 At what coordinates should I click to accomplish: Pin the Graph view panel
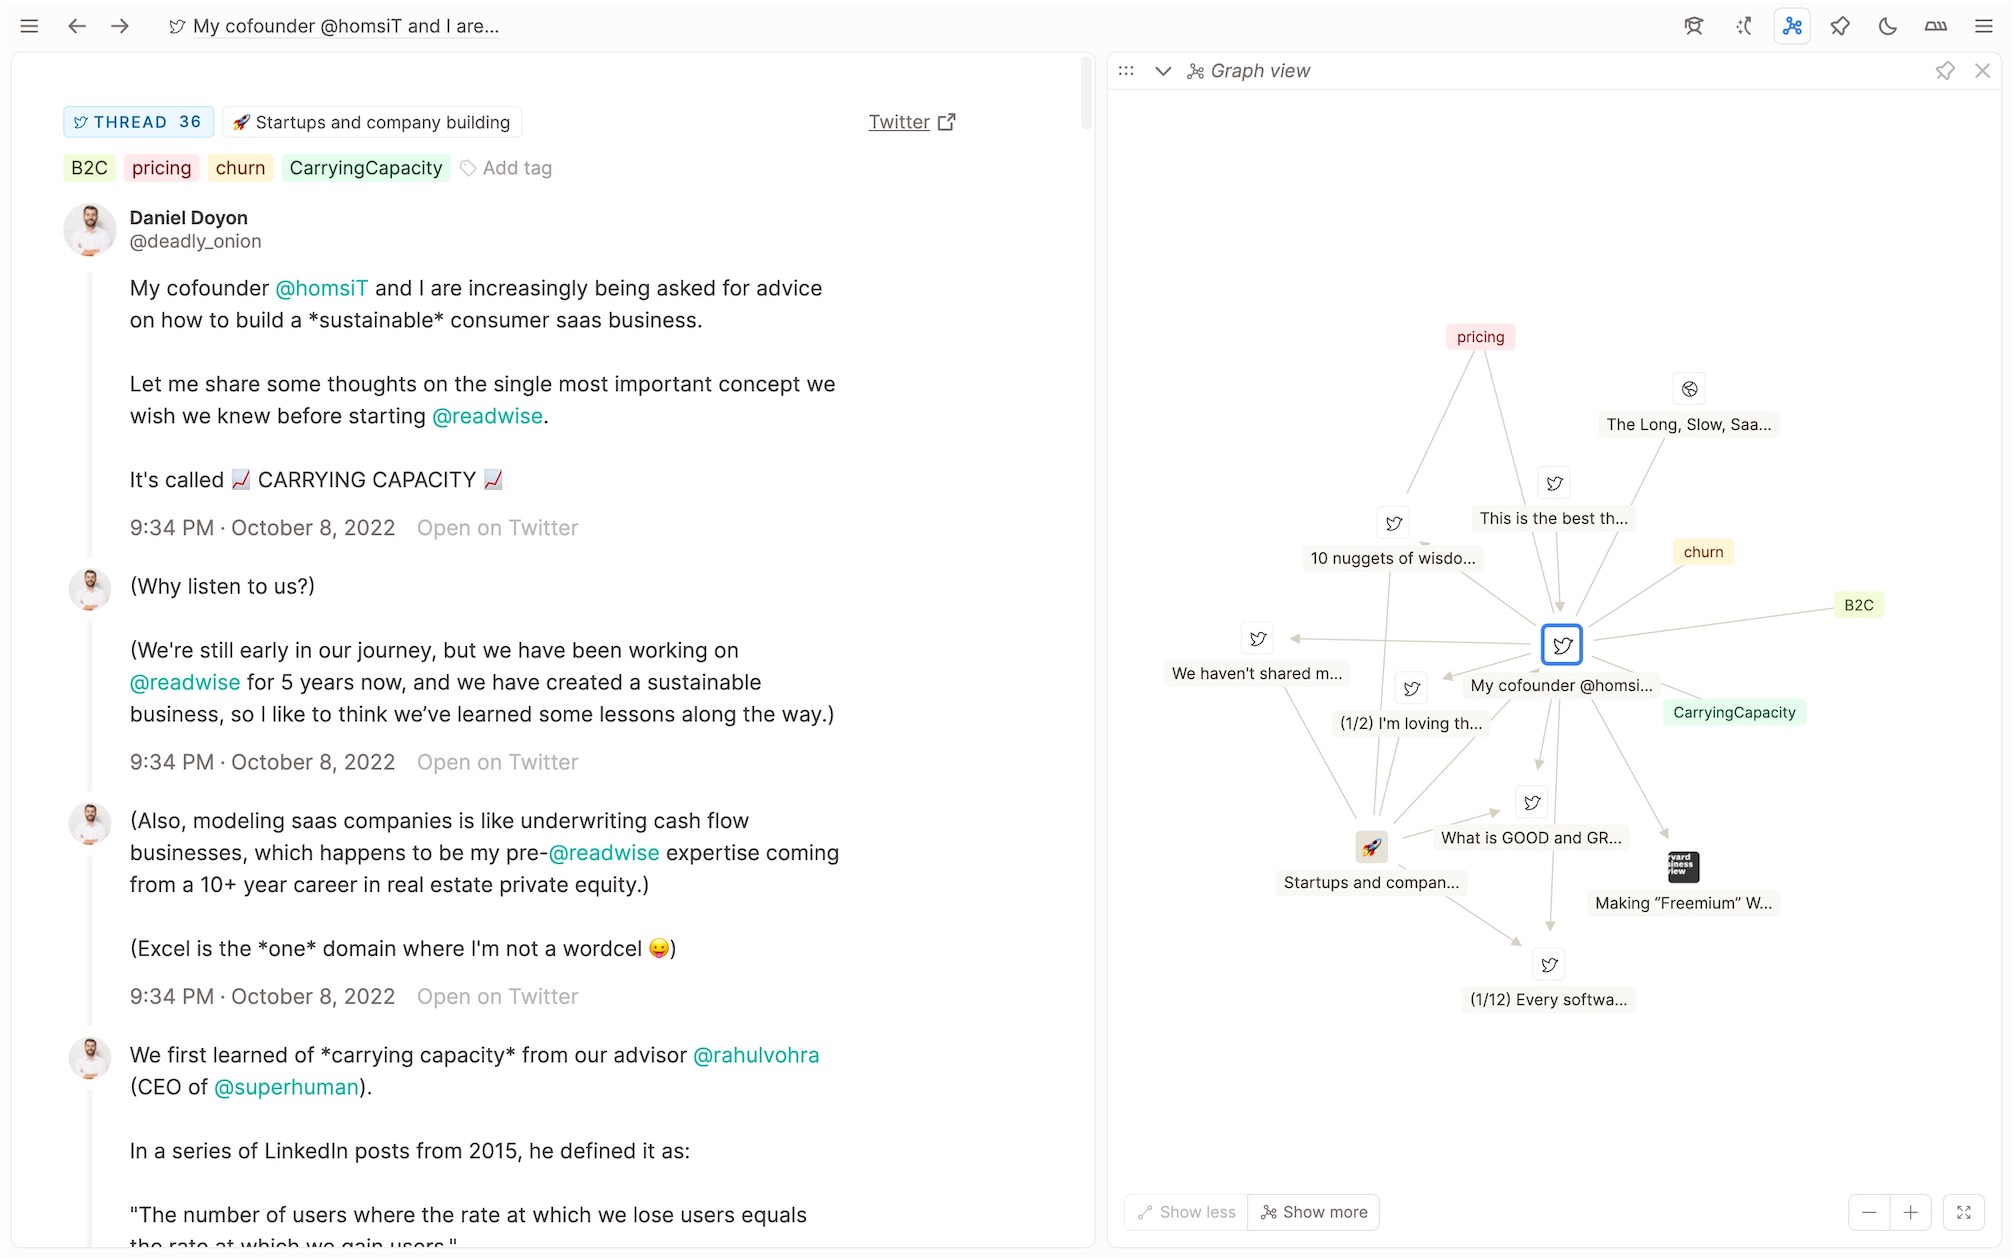[1945, 71]
